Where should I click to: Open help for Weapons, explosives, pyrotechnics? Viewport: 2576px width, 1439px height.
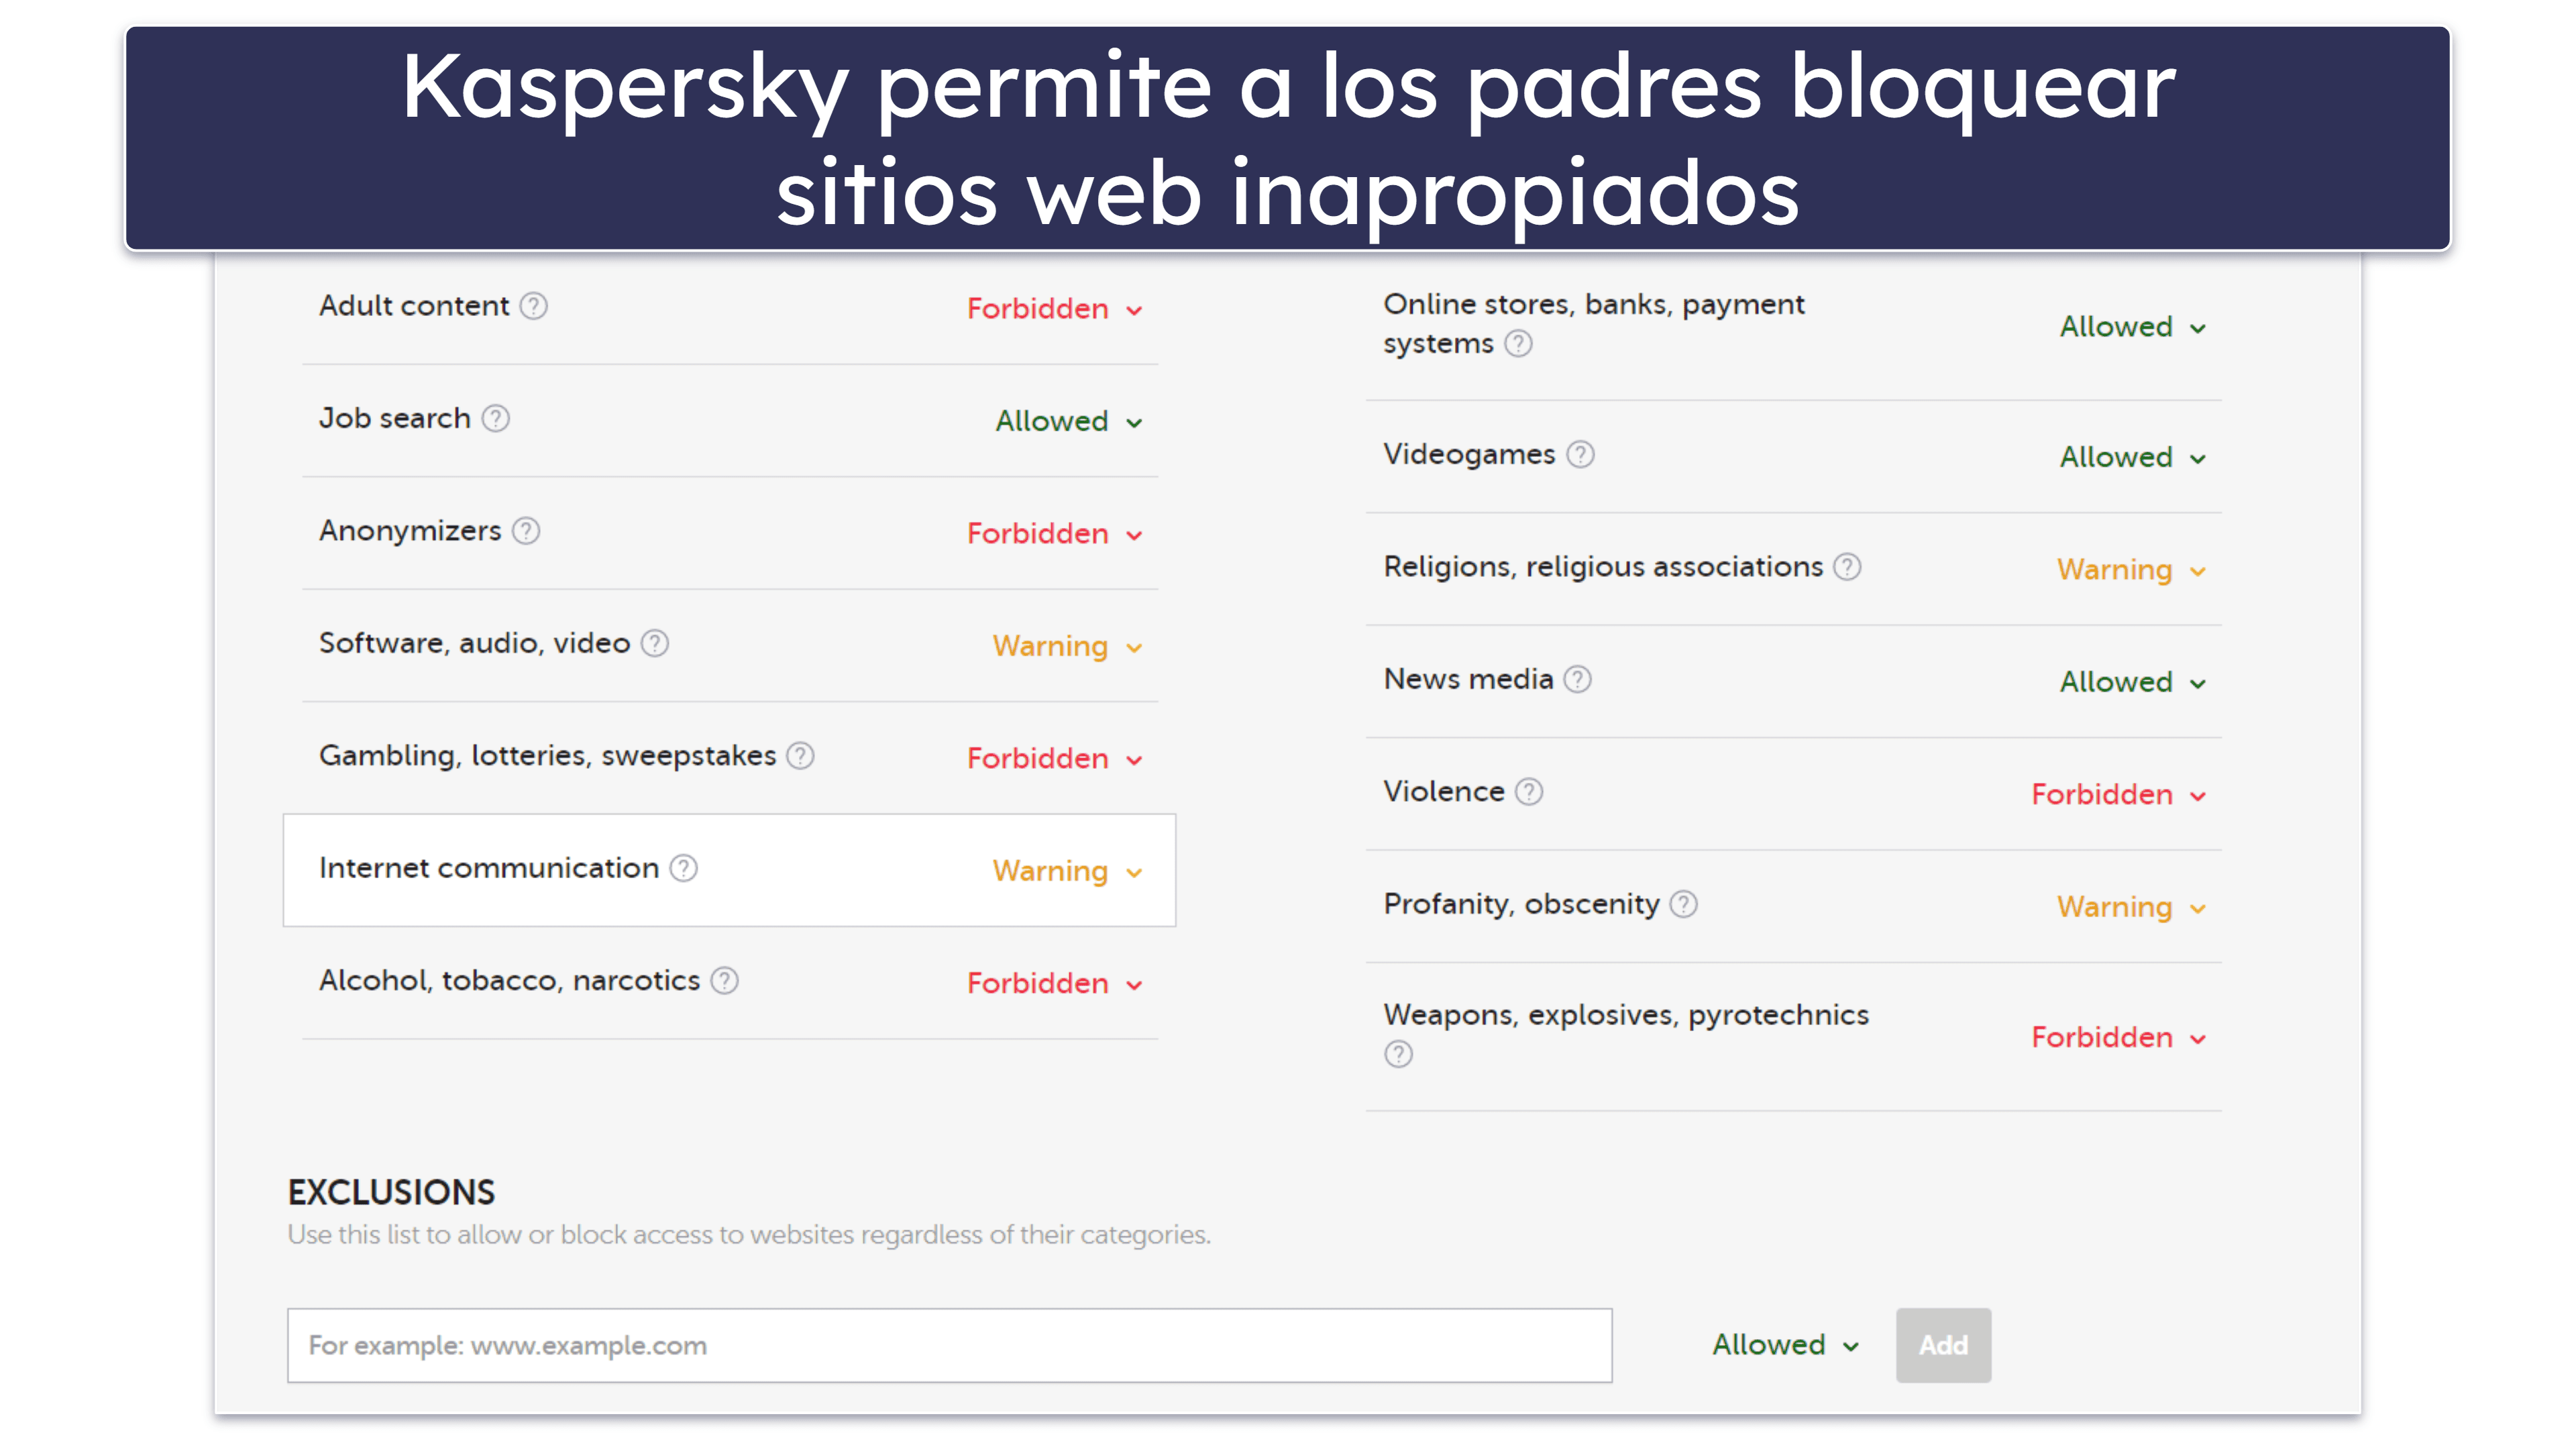[1399, 1054]
